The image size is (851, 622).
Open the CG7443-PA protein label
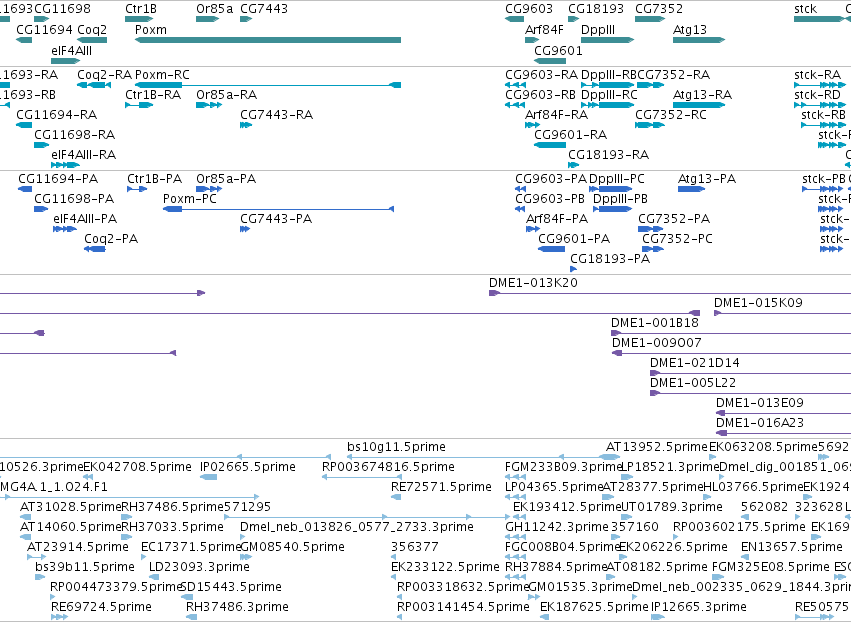coord(276,219)
